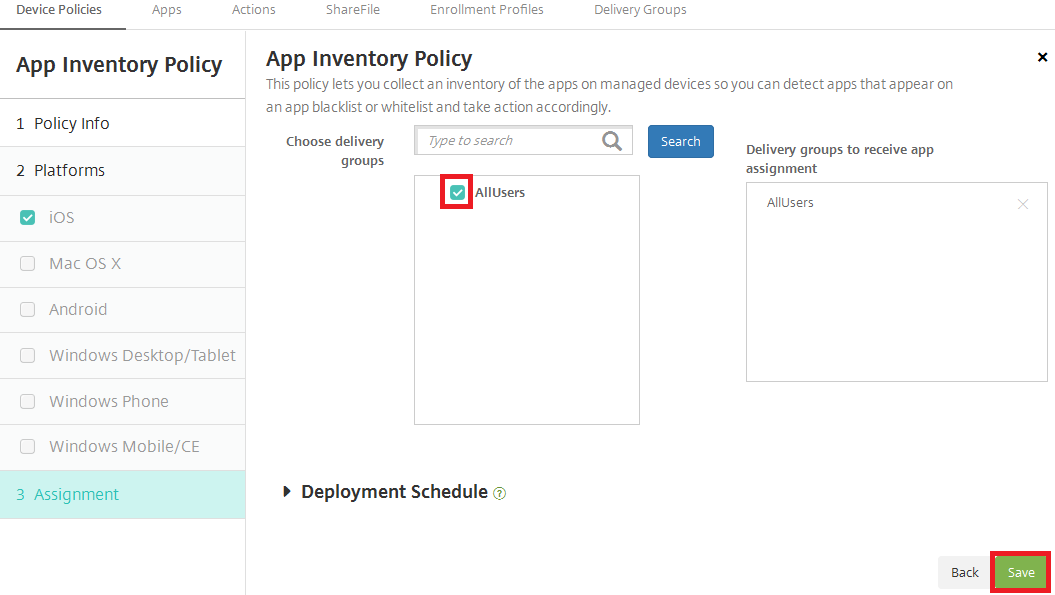
Task: Enable the Windows Mobile/CE checkbox
Action: pyautogui.click(x=28, y=447)
